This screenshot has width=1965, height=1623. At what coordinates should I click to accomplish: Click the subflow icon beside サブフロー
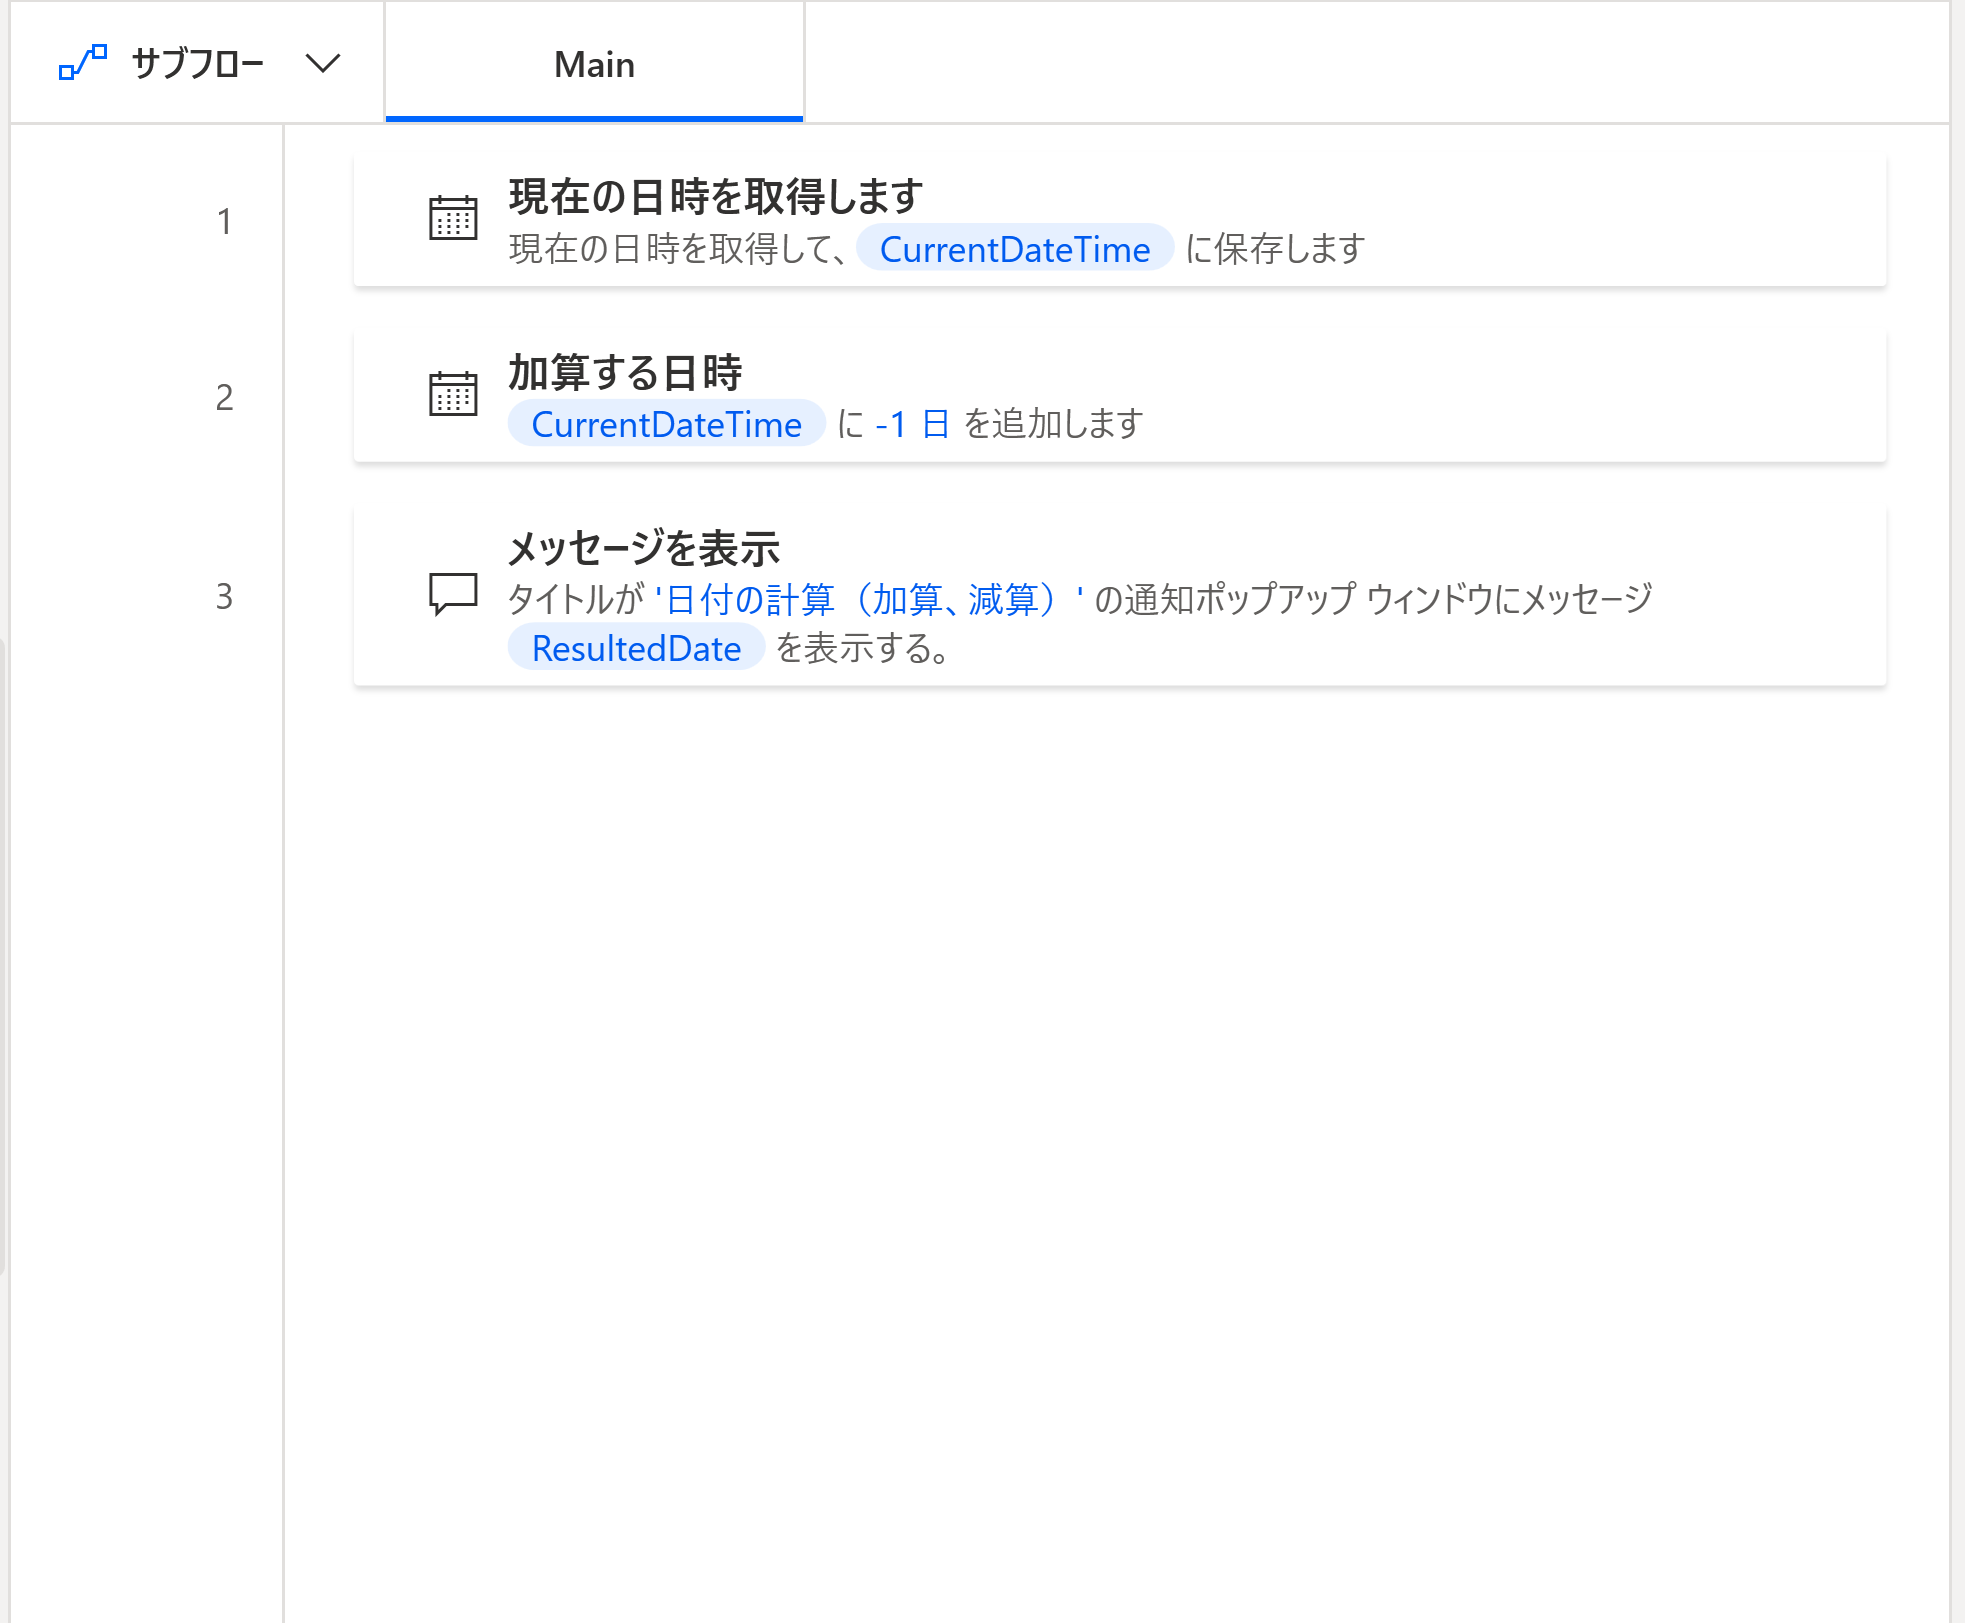(x=83, y=63)
